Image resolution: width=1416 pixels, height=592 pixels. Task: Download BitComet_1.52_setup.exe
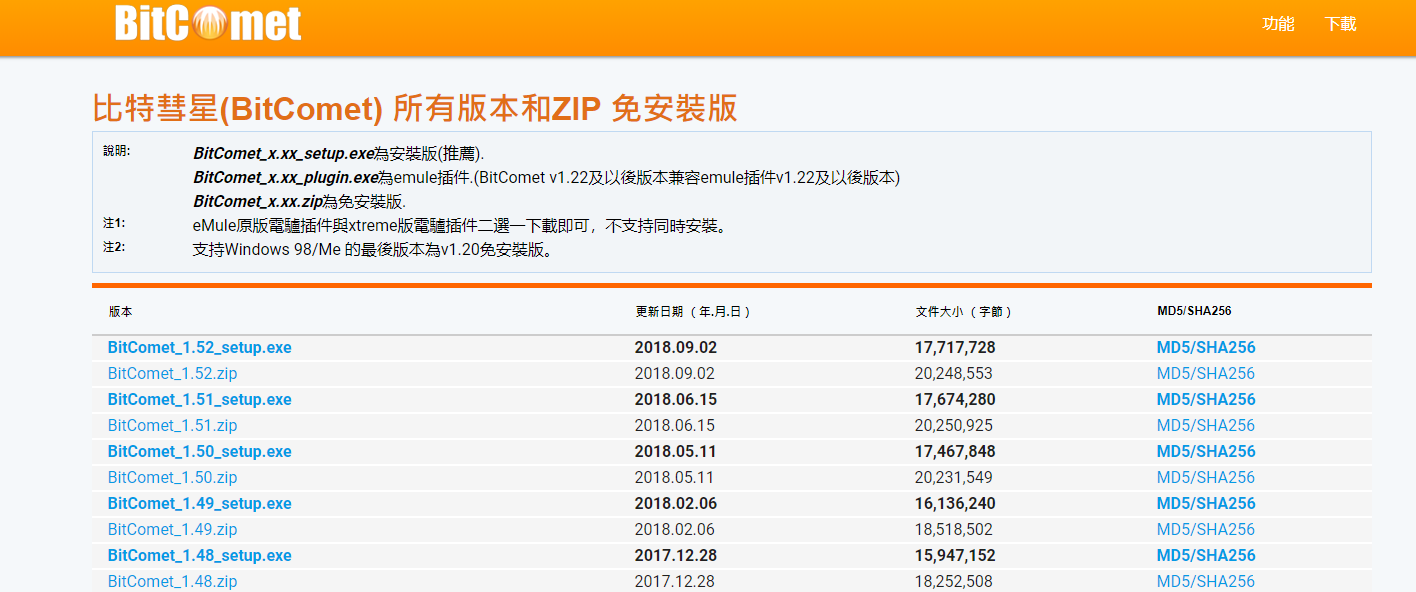(x=200, y=348)
